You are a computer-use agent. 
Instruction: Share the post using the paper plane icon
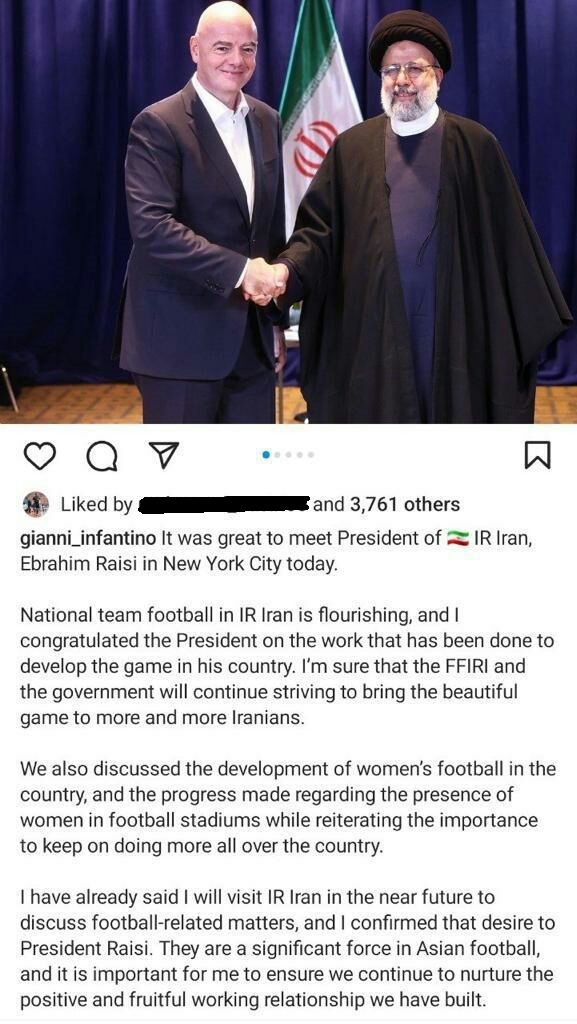click(164, 455)
